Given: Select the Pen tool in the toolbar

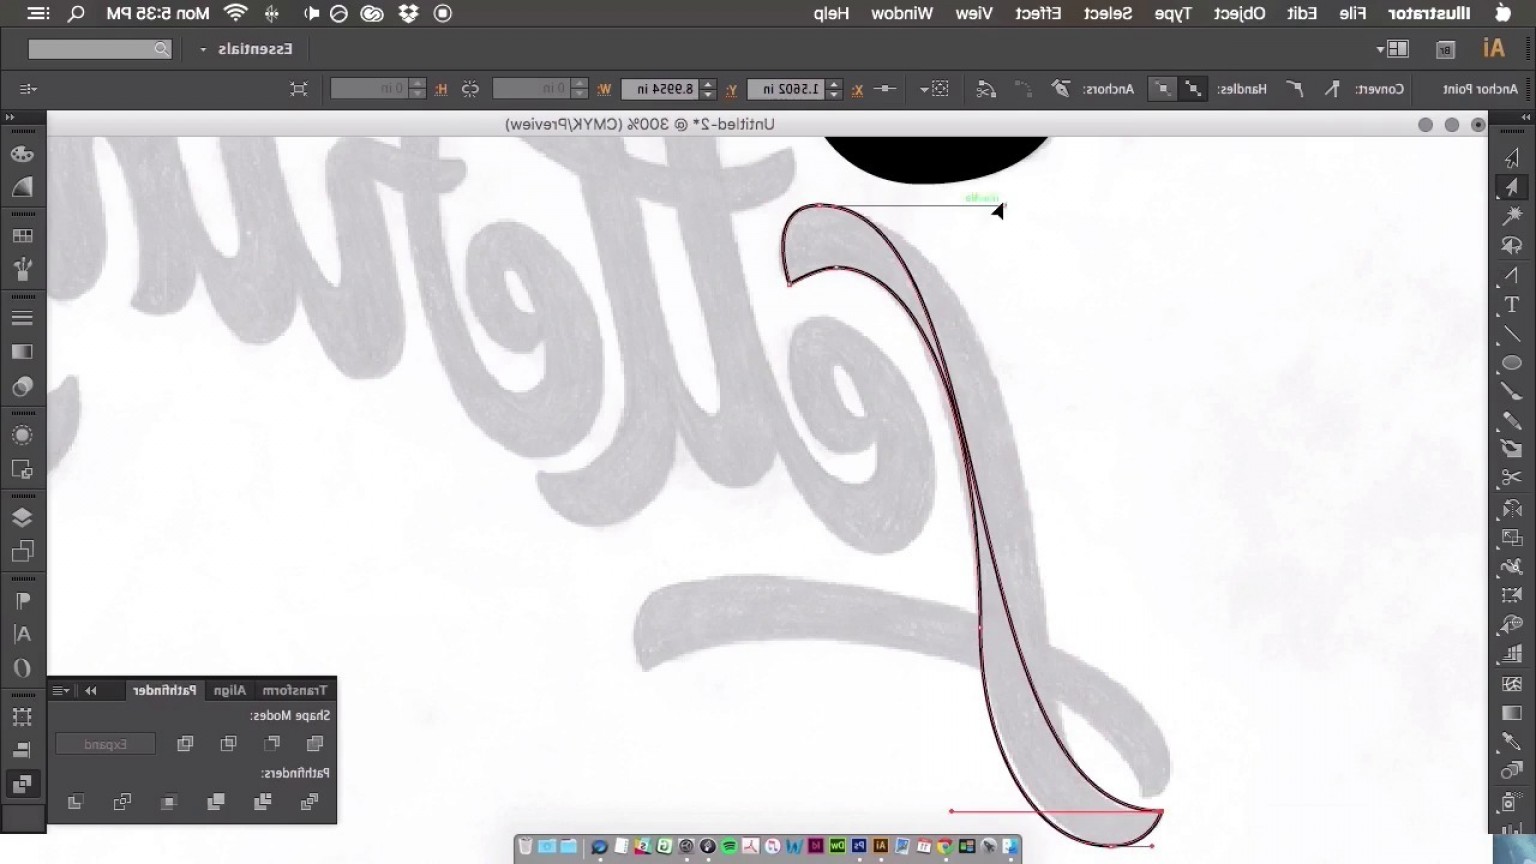Looking at the screenshot, I should click(1513, 274).
